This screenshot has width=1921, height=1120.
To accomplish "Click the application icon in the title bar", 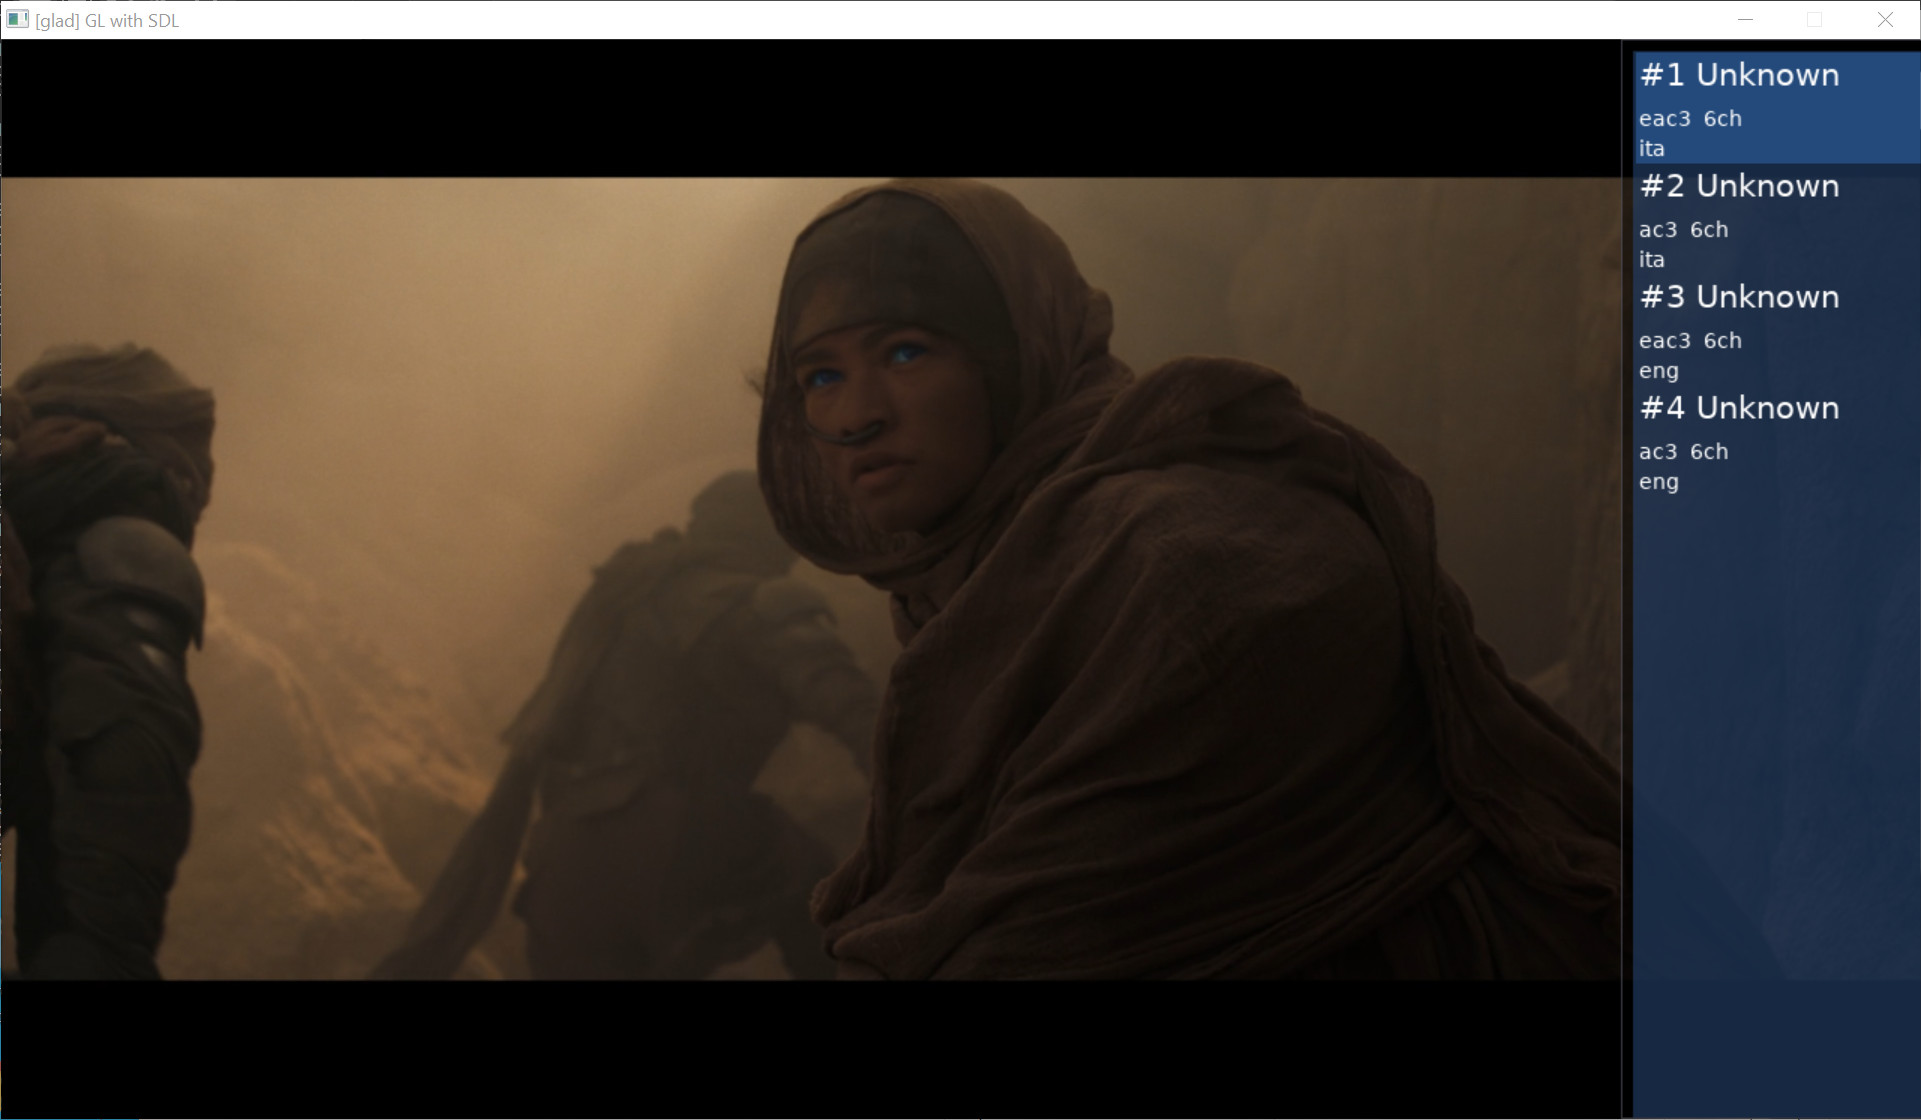I will [x=17, y=20].
